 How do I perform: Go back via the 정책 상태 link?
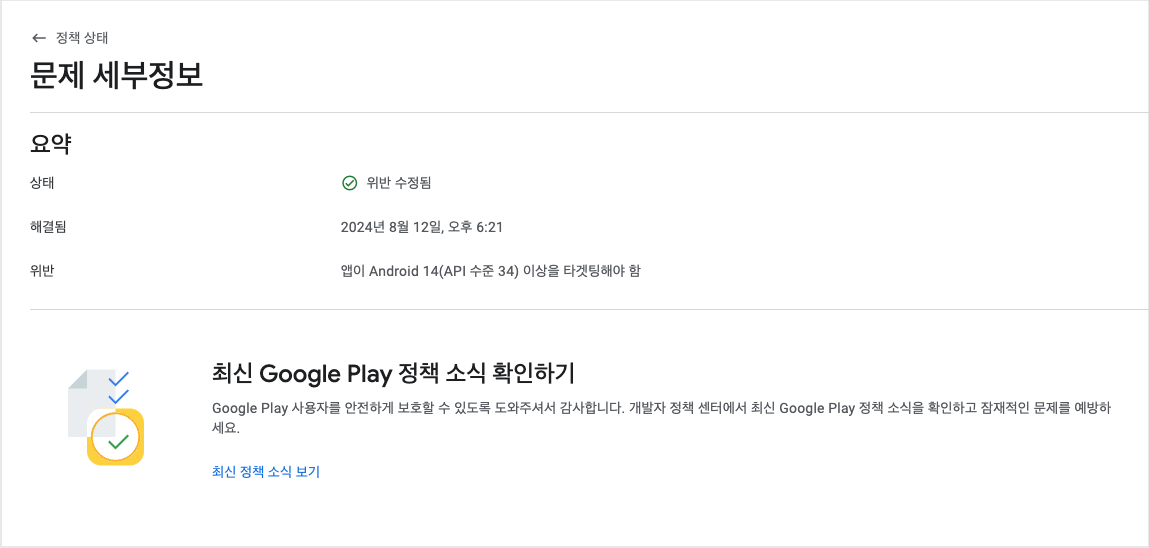[82, 38]
